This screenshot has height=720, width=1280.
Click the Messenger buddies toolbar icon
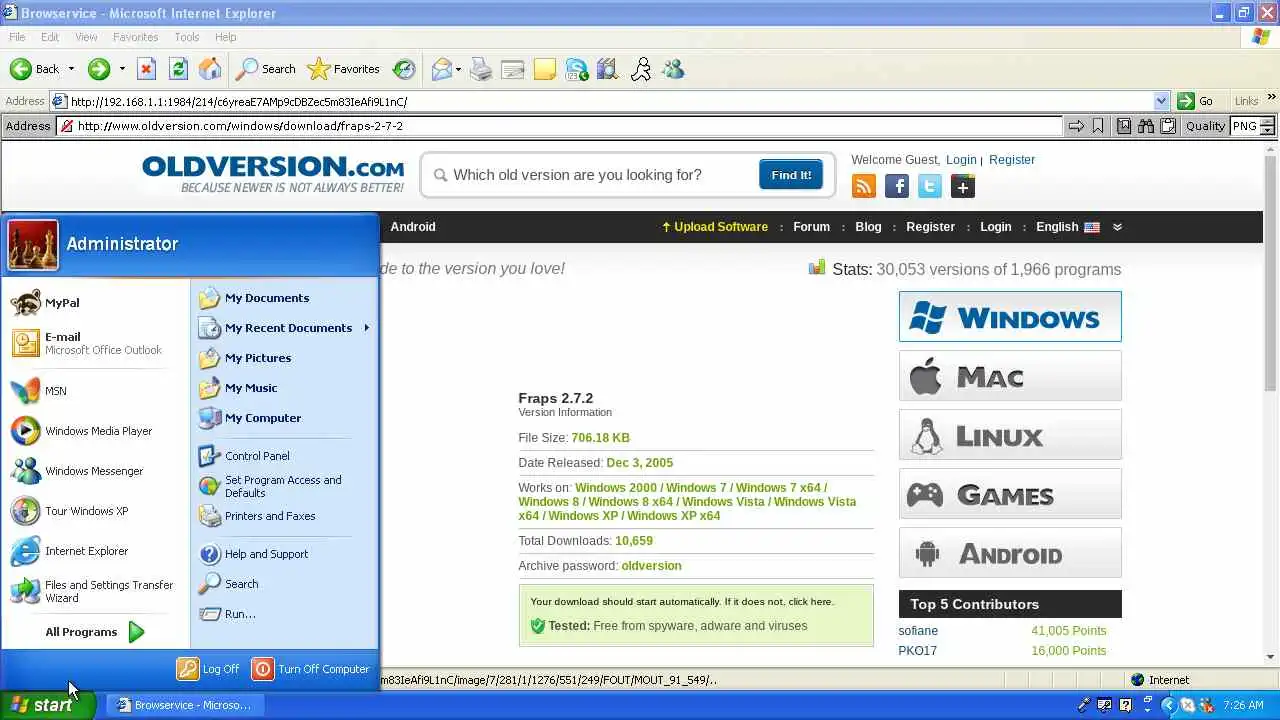coord(673,69)
